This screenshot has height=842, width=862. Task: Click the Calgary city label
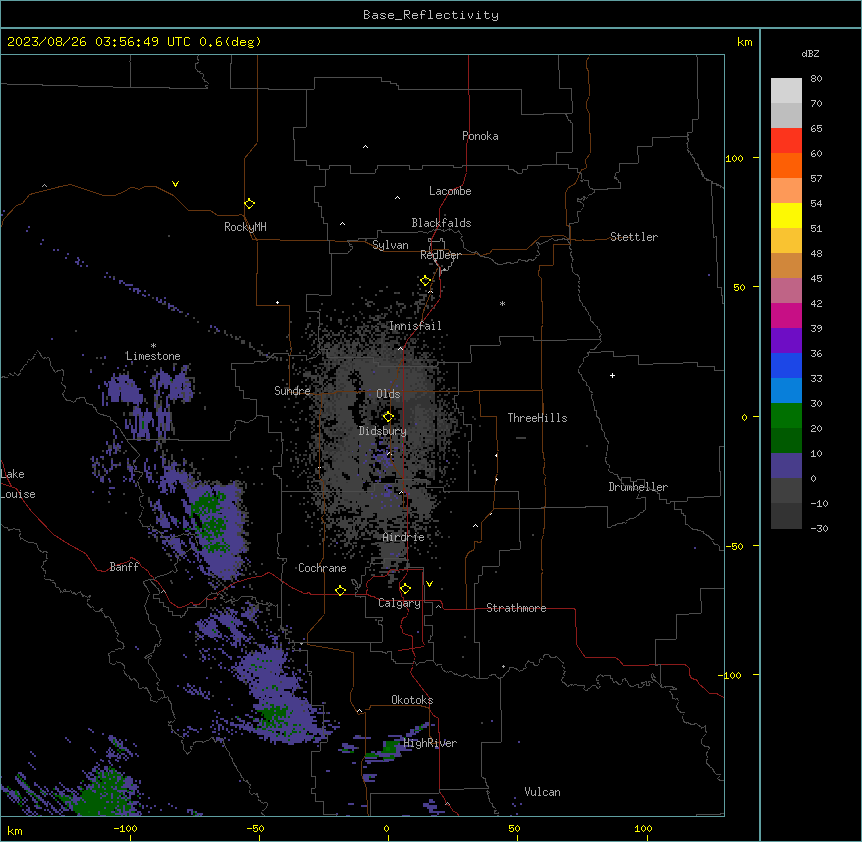pos(399,603)
